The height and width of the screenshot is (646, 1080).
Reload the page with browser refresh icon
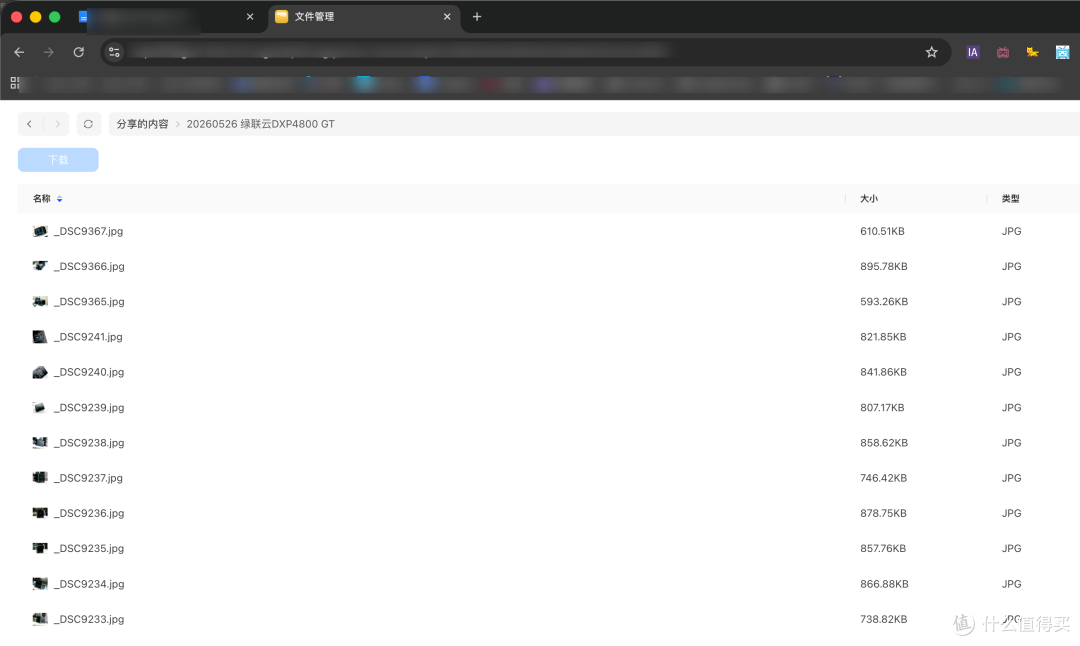coord(79,52)
